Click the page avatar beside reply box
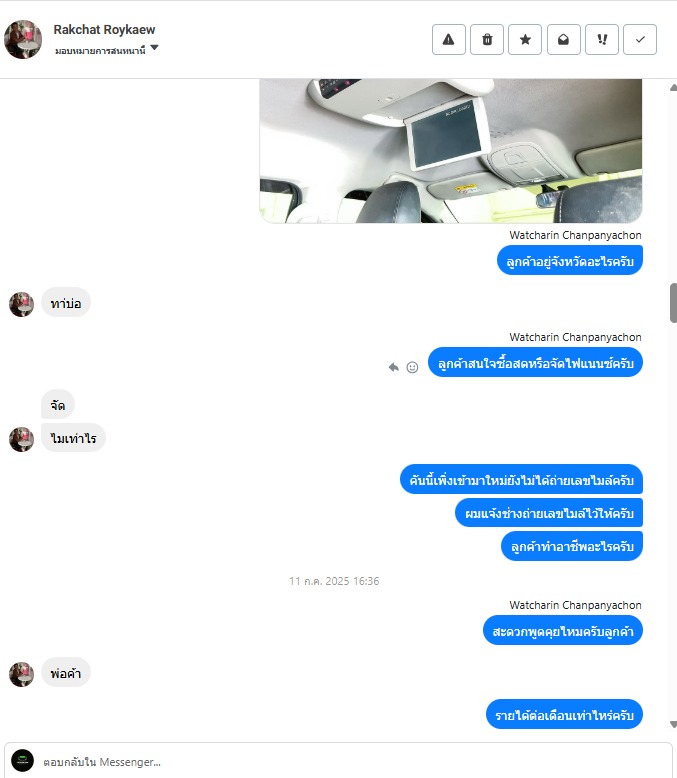 point(22,761)
